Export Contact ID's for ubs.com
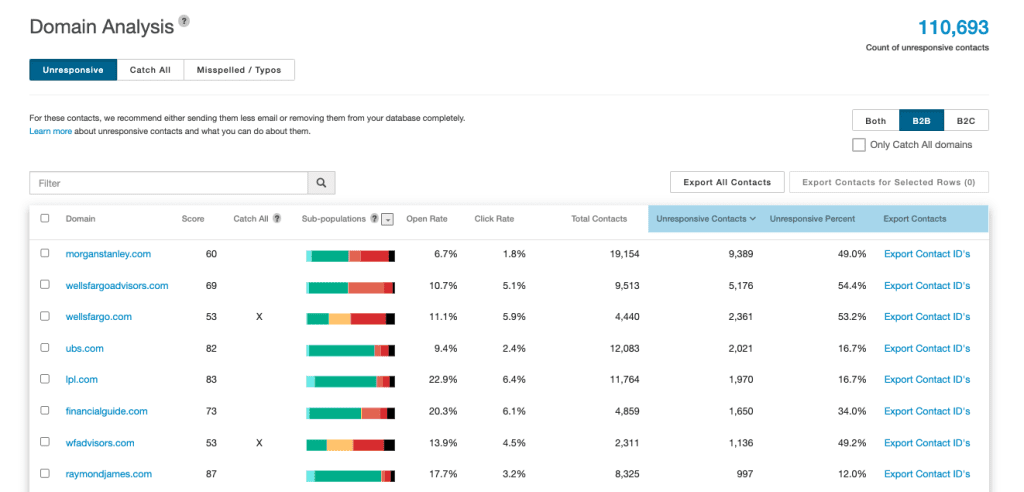Viewport: 1024px width, 492px height. pos(927,348)
